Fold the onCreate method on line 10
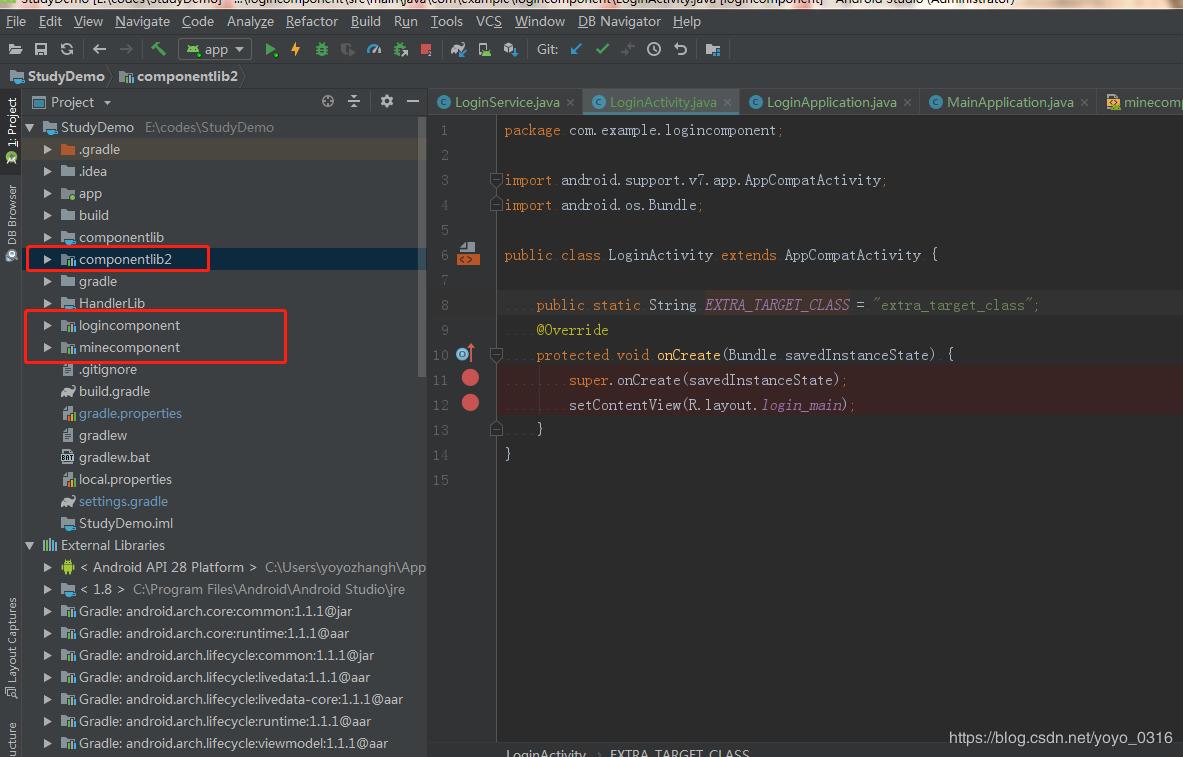 pos(496,354)
